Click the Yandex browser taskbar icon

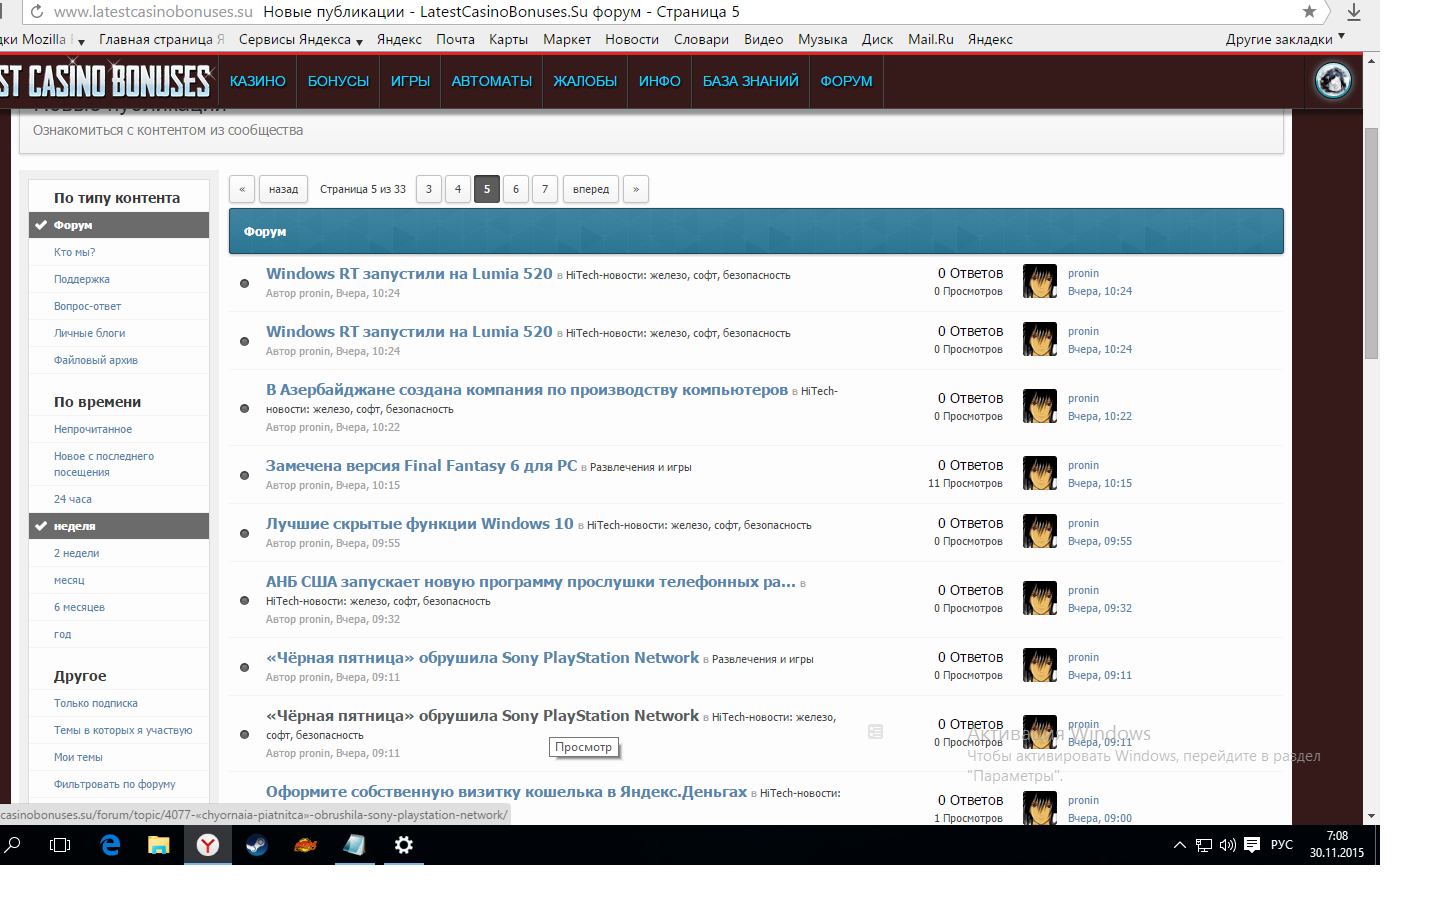click(x=208, y=846)
